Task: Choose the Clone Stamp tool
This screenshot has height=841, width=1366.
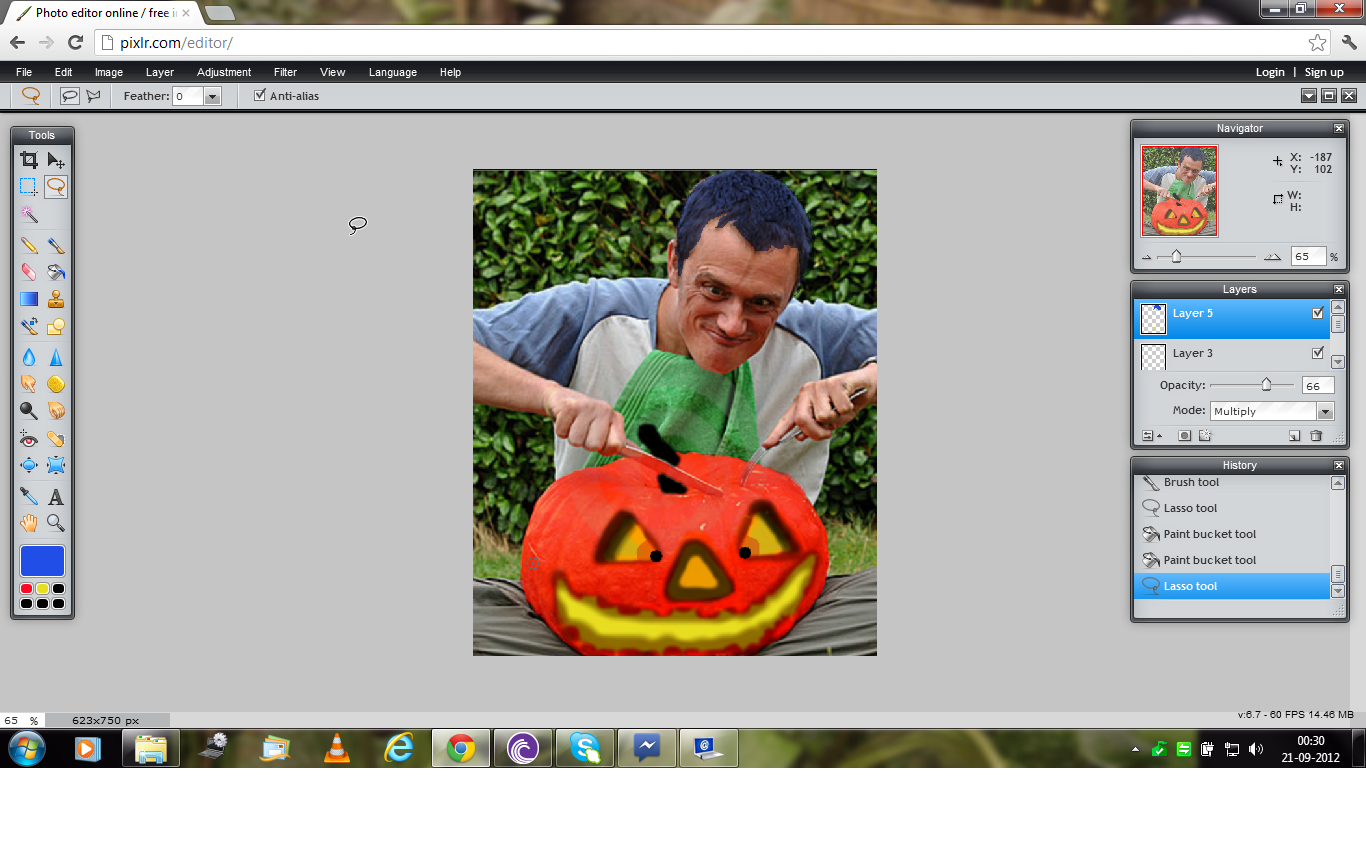Action: click(56, 299)
